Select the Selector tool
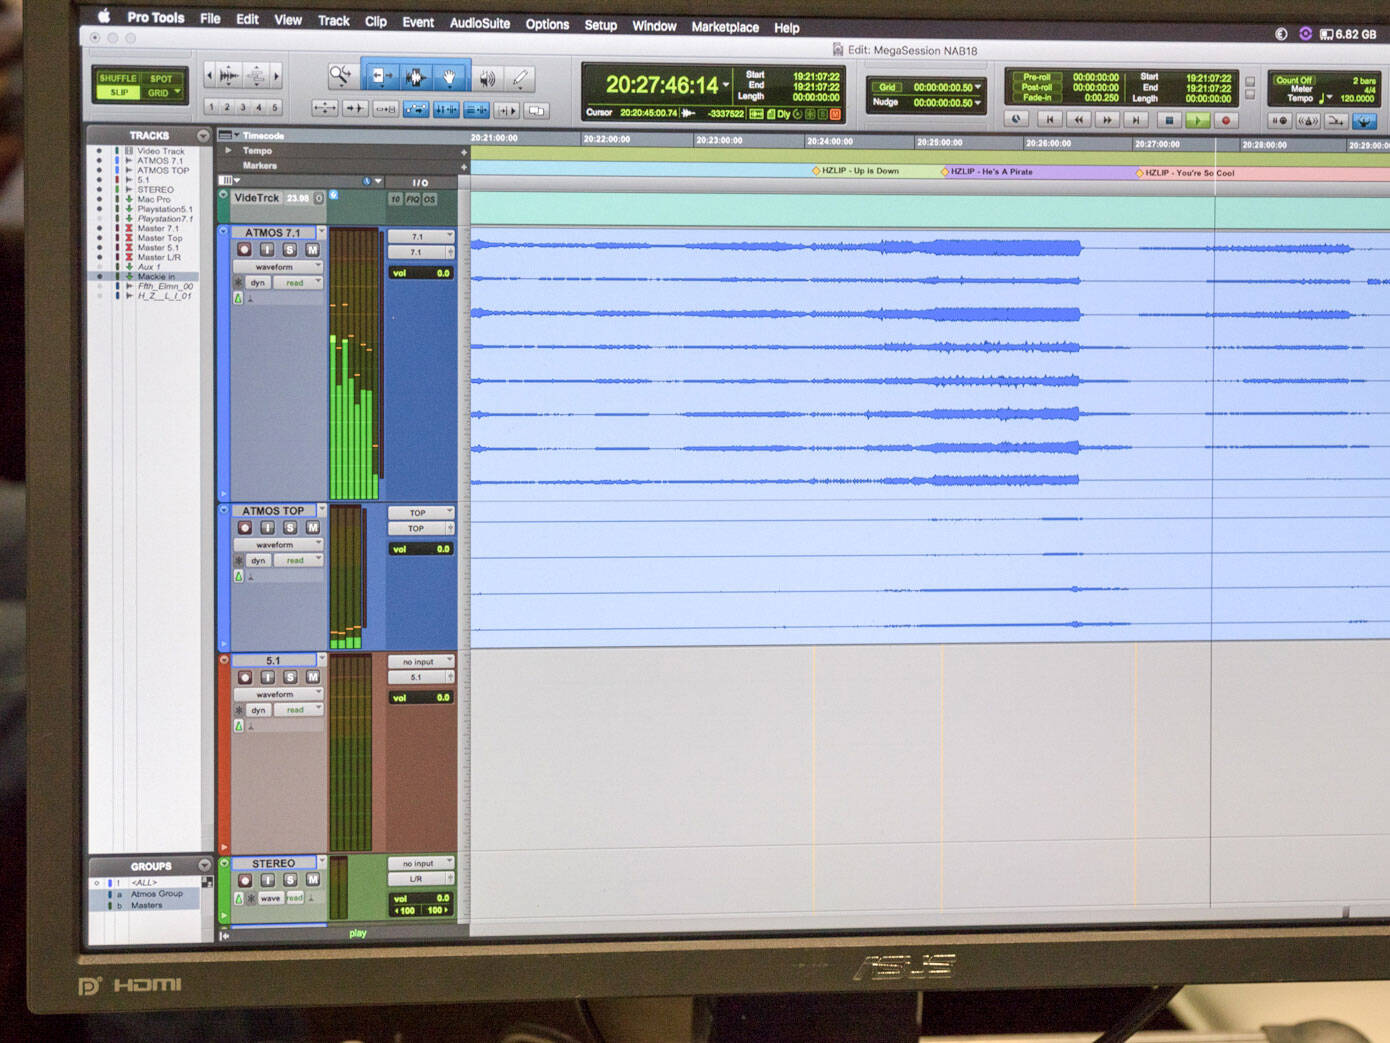Viewport: 1390px width, 1043px height. [x=415, y=77]
